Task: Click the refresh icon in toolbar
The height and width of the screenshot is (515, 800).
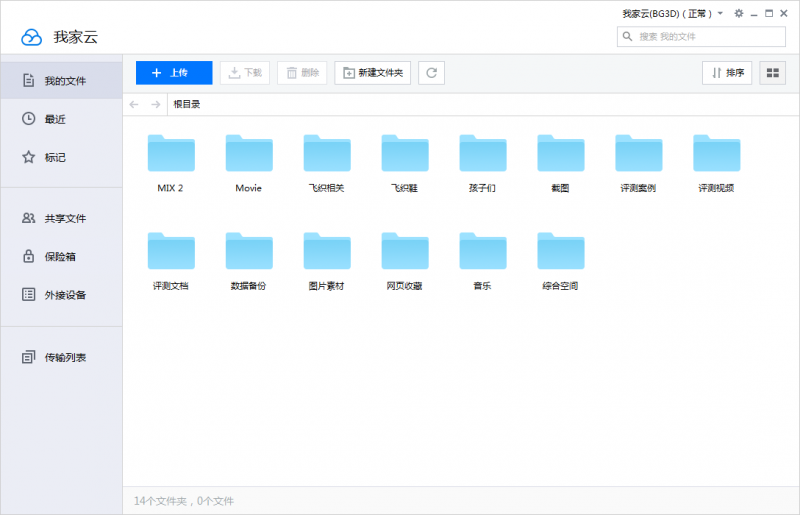Action: coord(431,73)
